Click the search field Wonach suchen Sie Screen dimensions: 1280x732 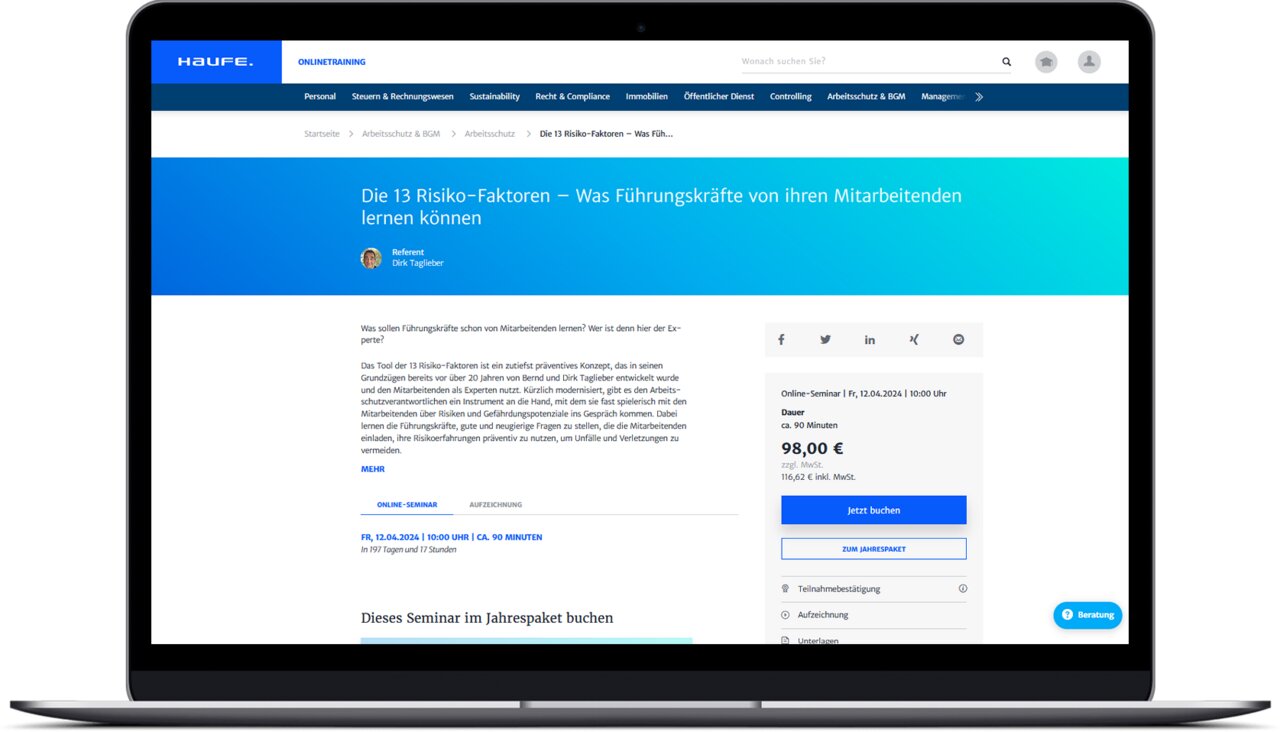(865, 62)
